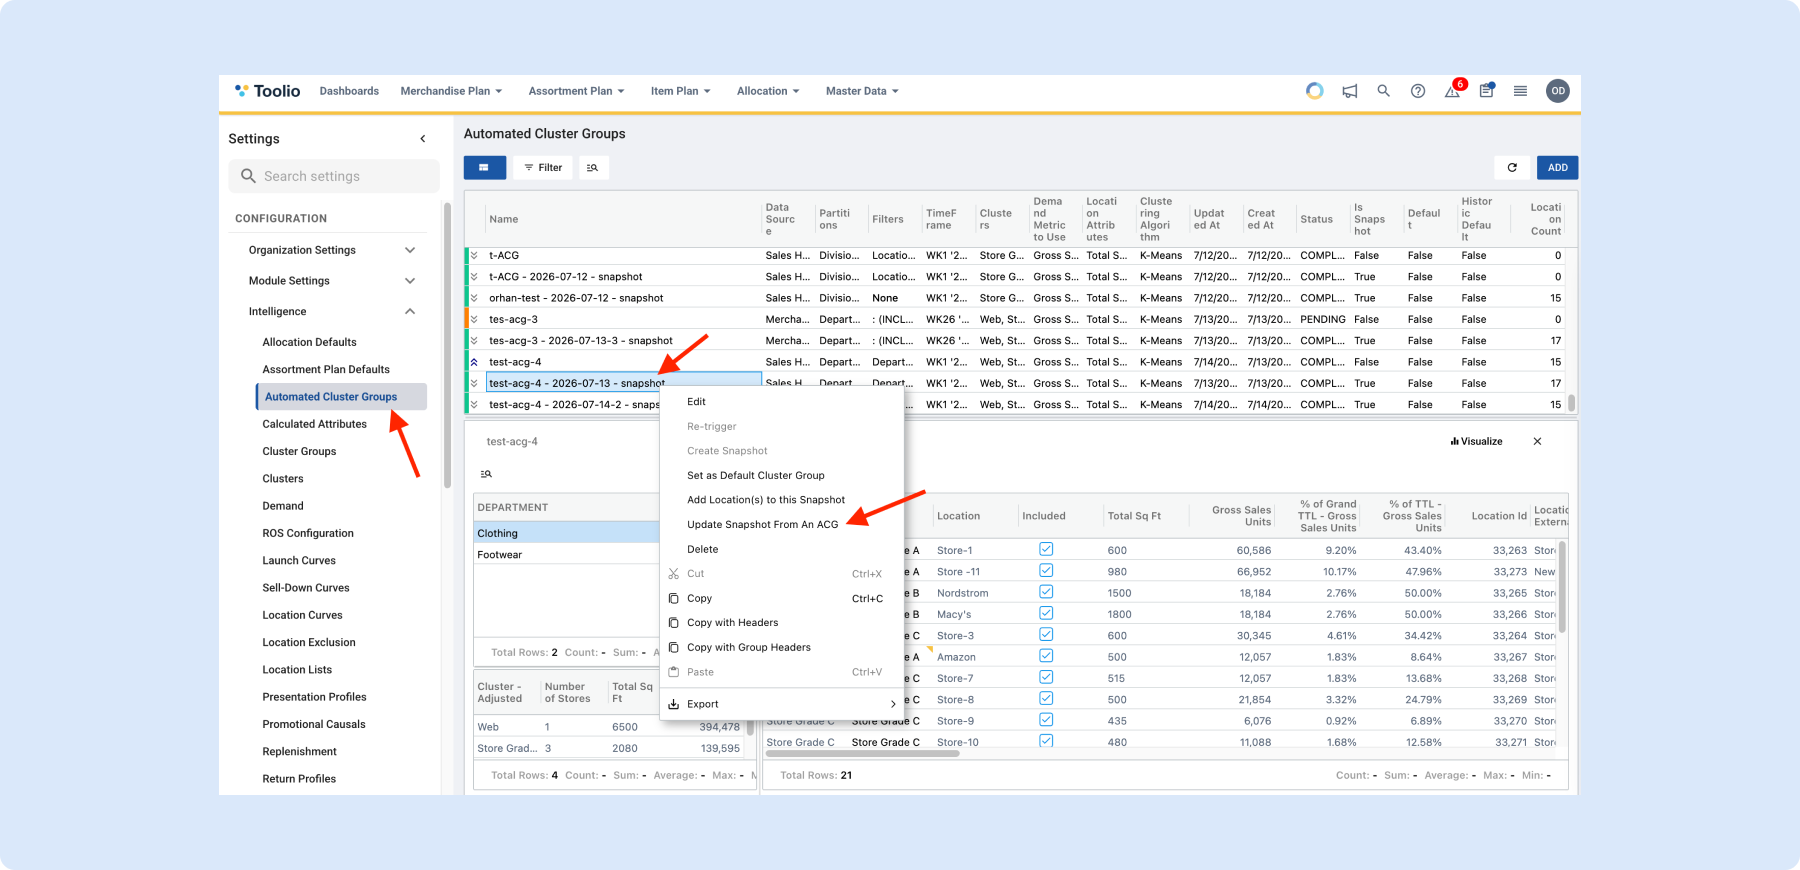Open Launch Curves settings
Viewport: 1800px width, 870px height.
click(x=299, y=560)
